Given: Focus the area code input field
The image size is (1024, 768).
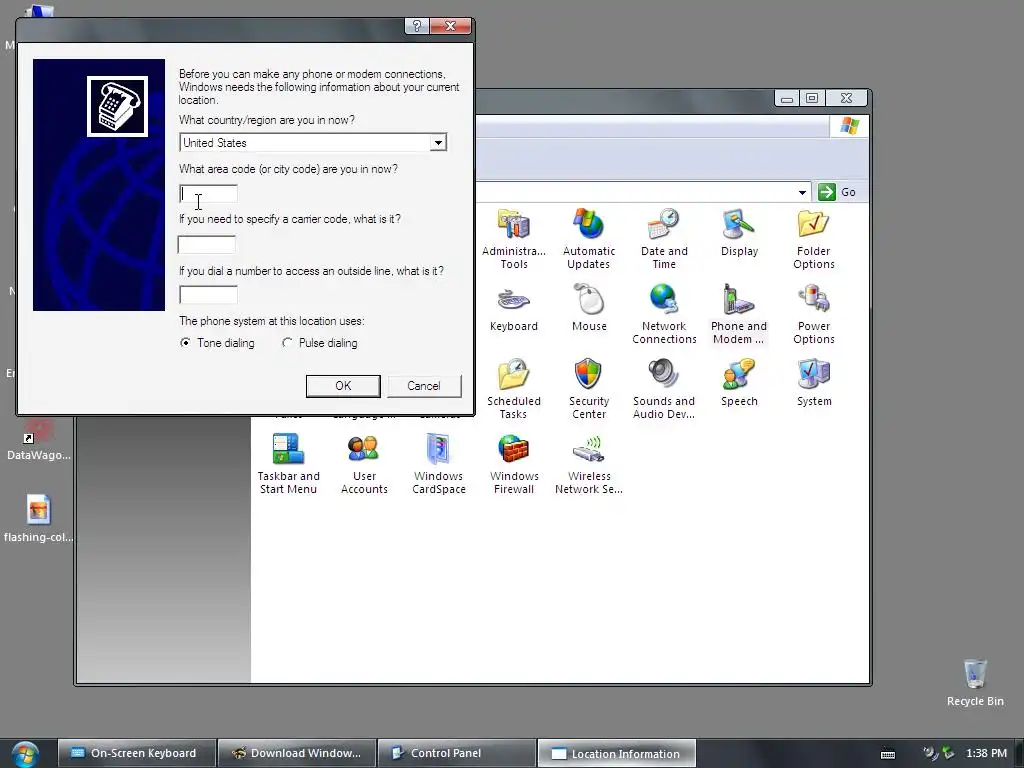Looking at the screenshot, I should tap(208, 194).
